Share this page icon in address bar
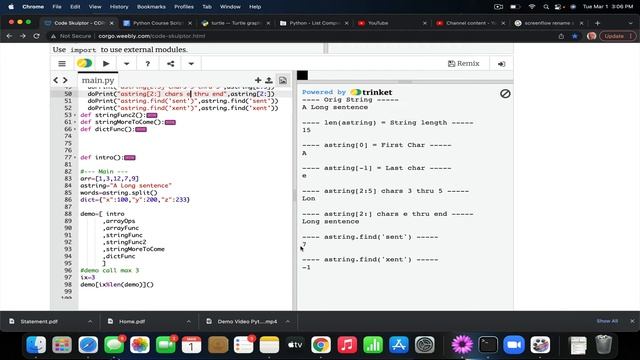The width and height of the screenshot is (640, 360). [x=561, y=36]
